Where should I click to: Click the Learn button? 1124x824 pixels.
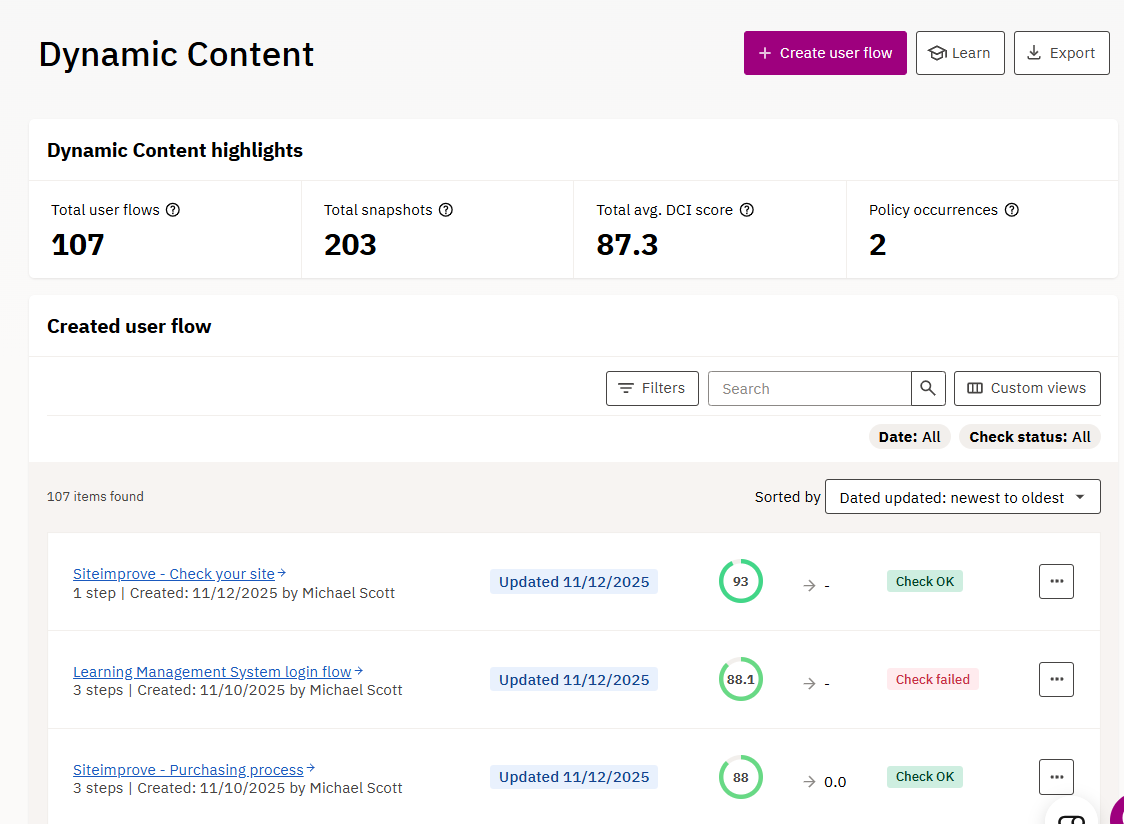[960, 53]
